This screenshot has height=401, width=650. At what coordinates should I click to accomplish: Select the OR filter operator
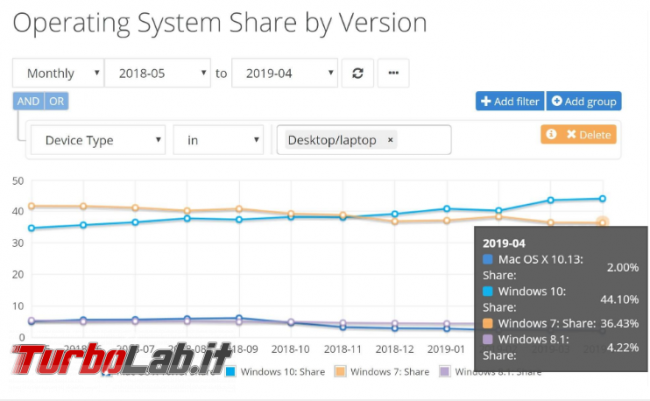(56, 101)
